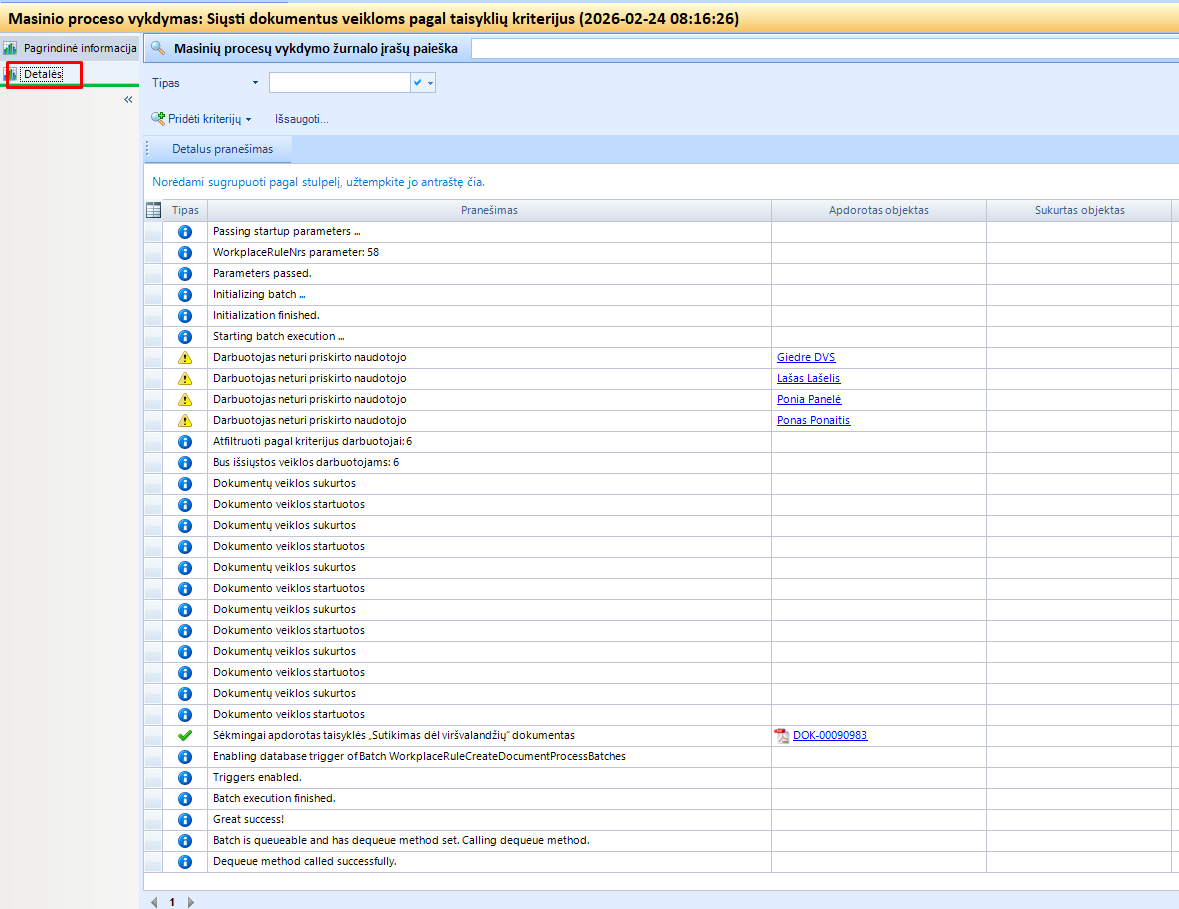Click info icon for 'Parameters passed.' row
This screenshot has width=1179, height=909.
(x=184, y=274)
